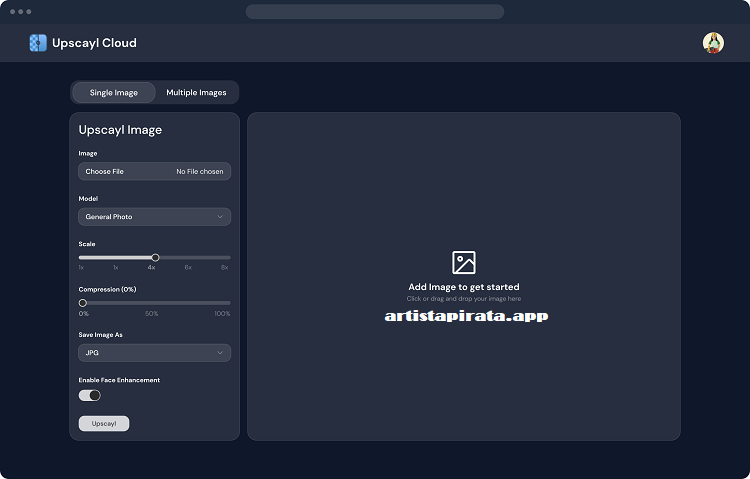
Task: Click the Compression slider handle
Action: coord(83,303)
